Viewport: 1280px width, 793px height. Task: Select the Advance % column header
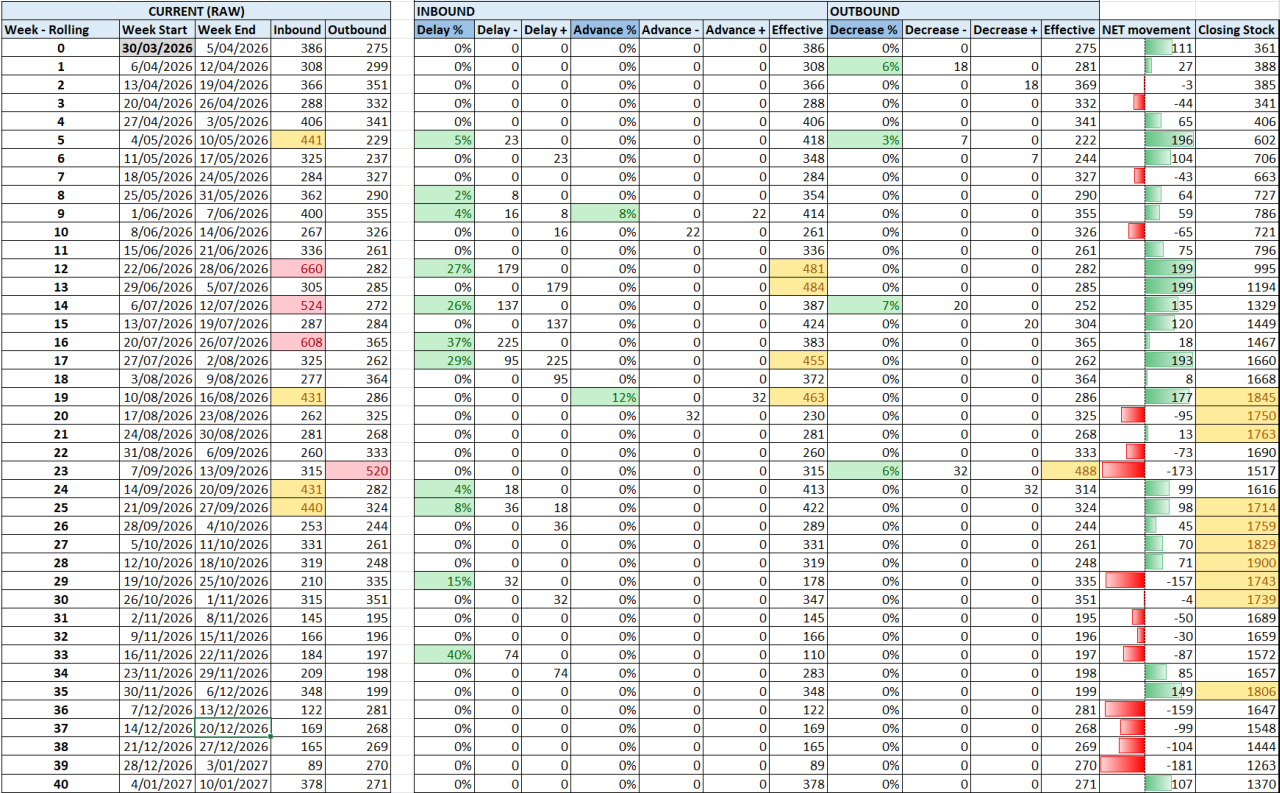click(606, 29)
